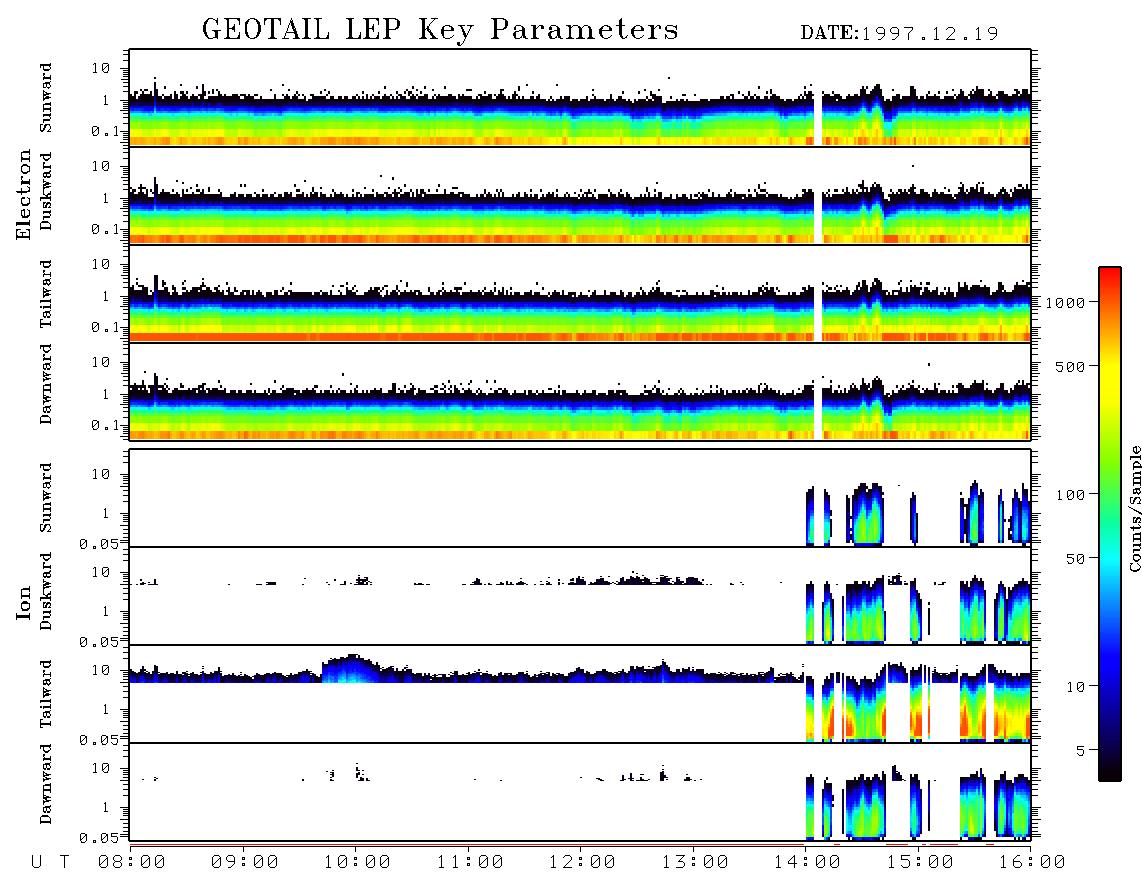The width and height of the screenshot is (1142, 880).
Task: Click the vertical Ion group label
Action: [23, 602]
